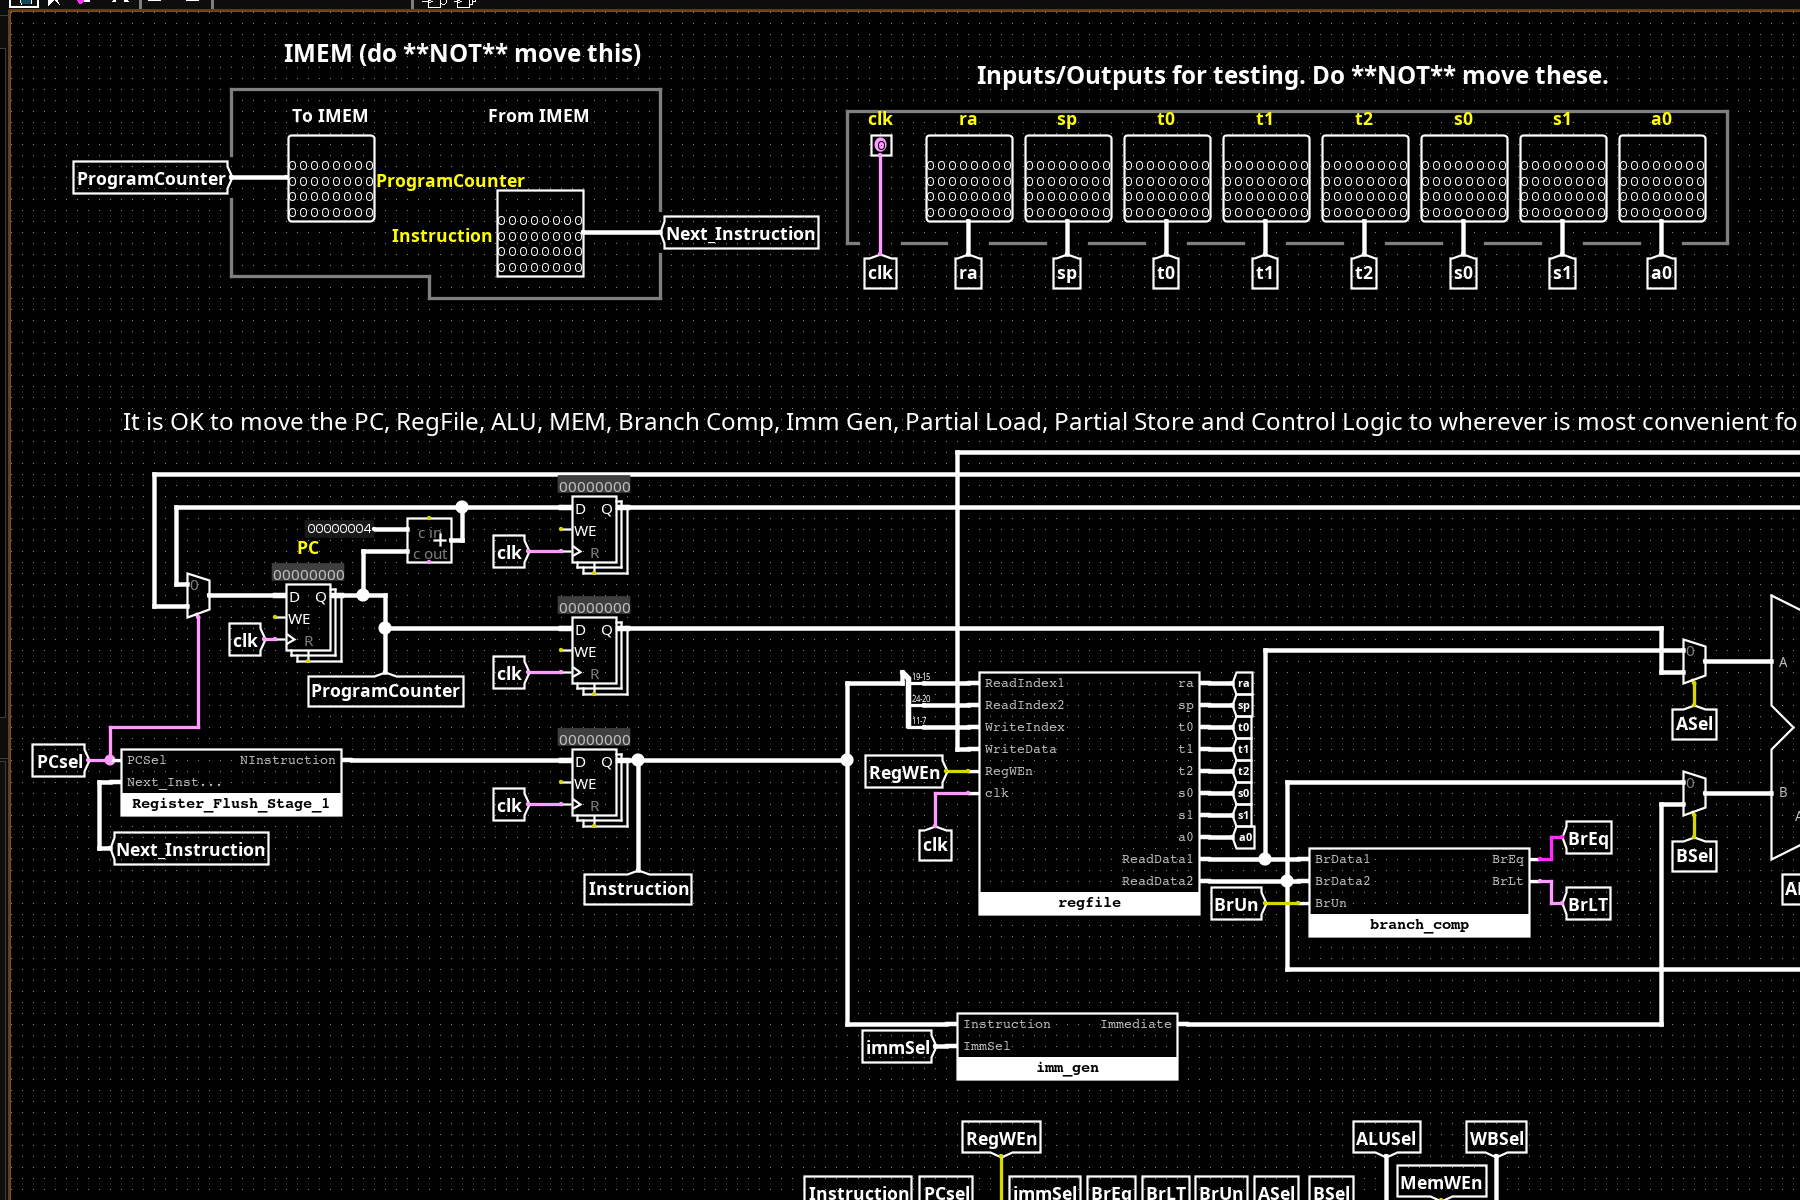This screenshot has width=1800, height=1200.
Task: Select the Register_Flush_Stage_1 subcircuit
Action: coord(230,782)
